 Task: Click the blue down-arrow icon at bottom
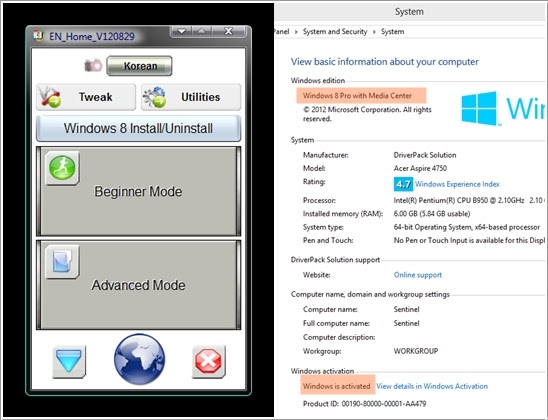(x=69, y=361)
